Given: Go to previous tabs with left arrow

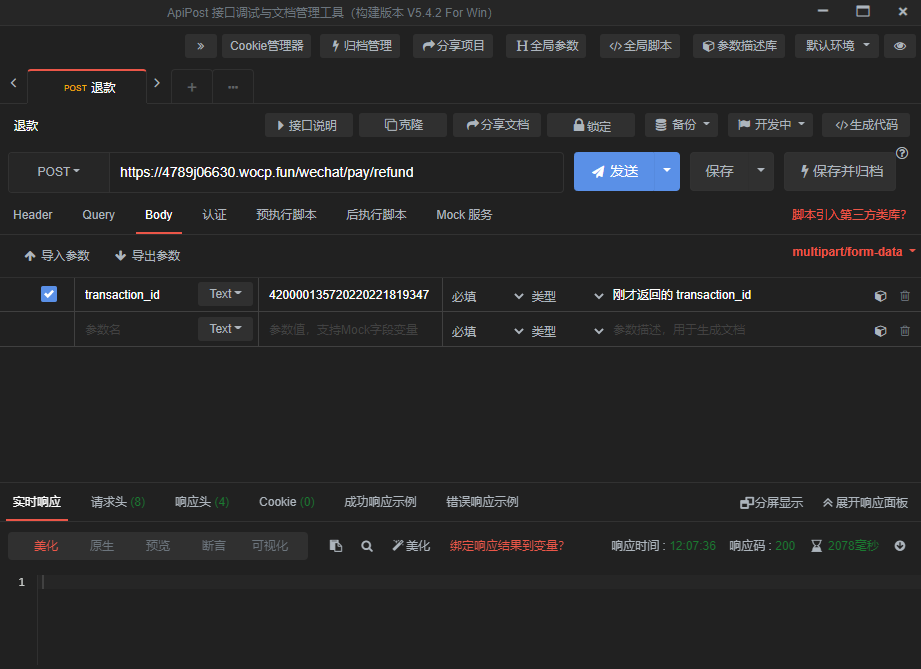Looking at the screenshot, I should pyautogui.click(x=14, y=83).
